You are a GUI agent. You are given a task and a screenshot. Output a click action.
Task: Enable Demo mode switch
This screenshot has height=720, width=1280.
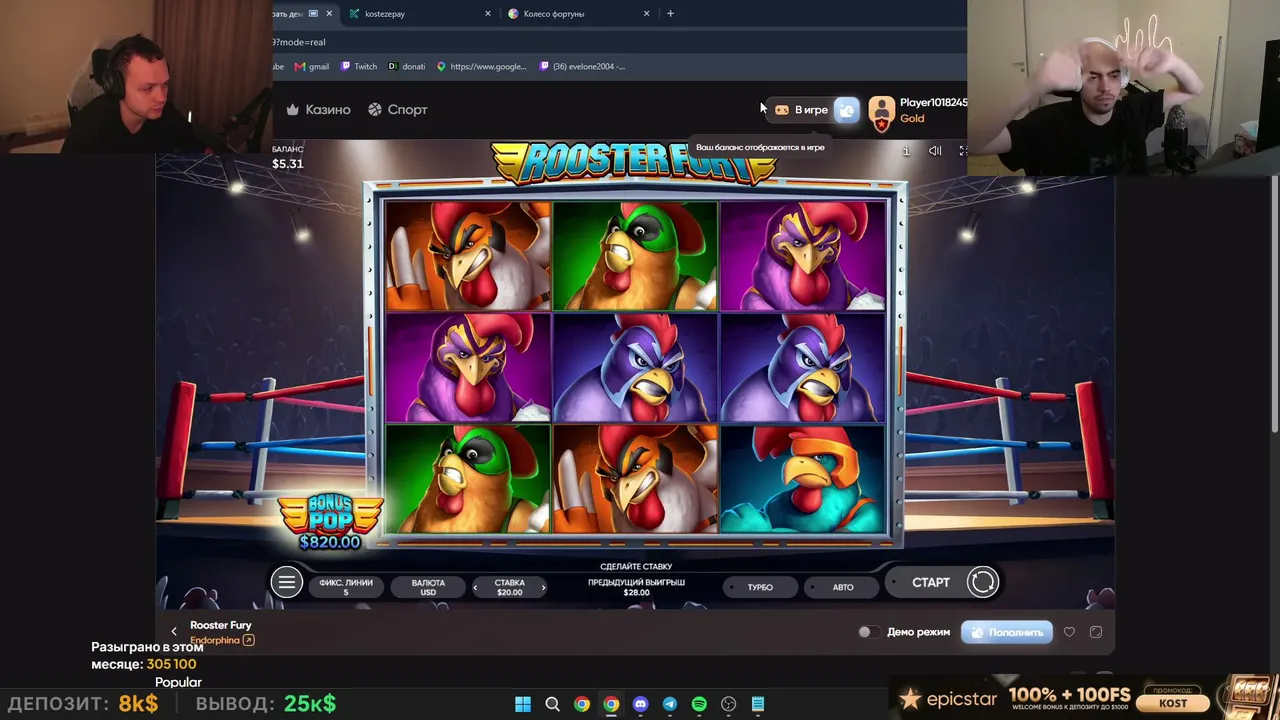coord(867,632)
